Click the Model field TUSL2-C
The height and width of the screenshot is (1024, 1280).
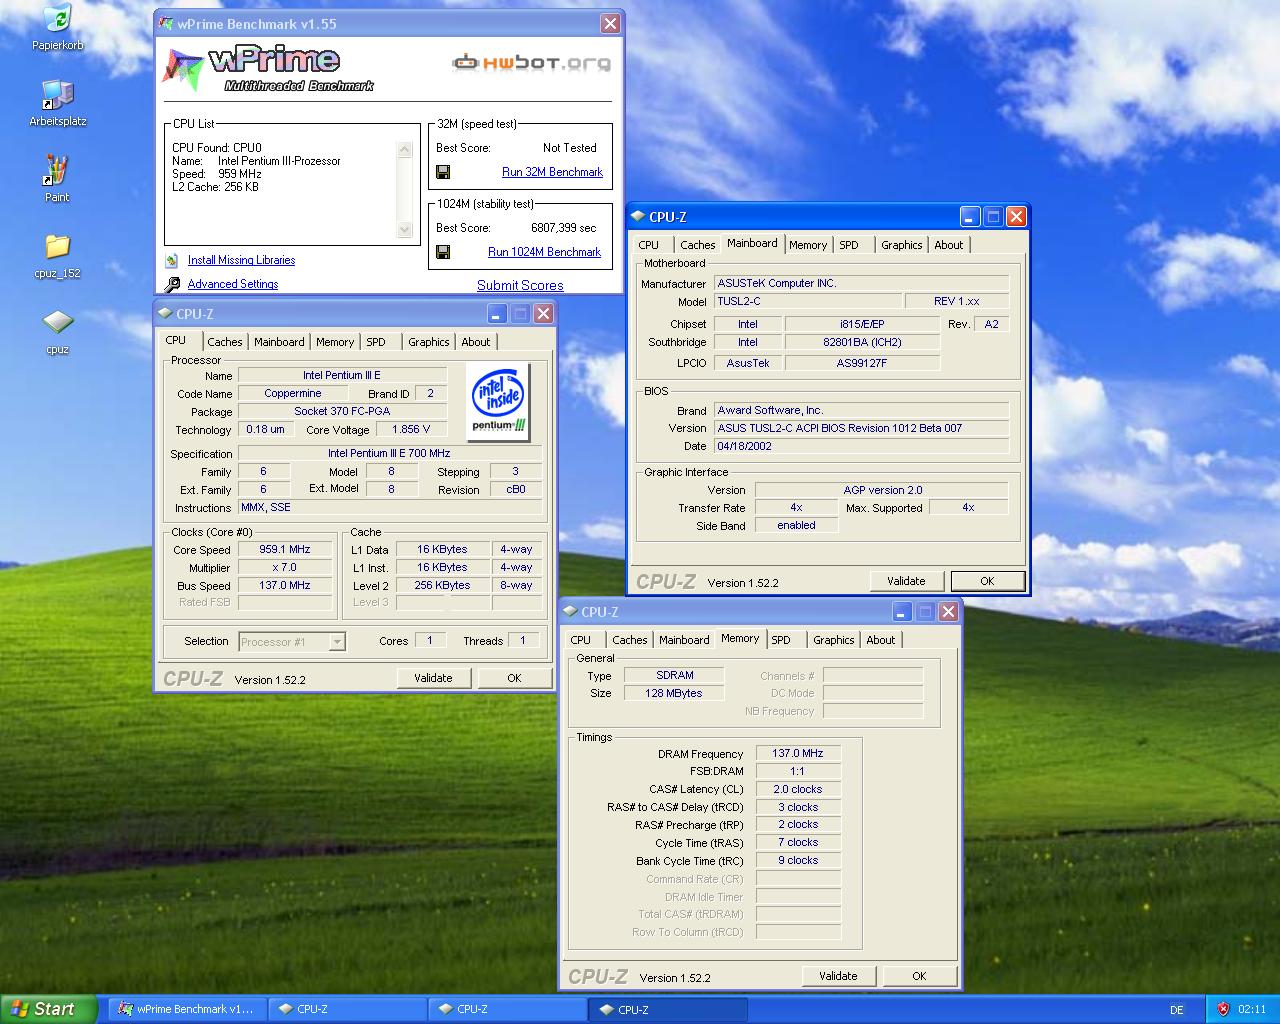tap(807, 301)
